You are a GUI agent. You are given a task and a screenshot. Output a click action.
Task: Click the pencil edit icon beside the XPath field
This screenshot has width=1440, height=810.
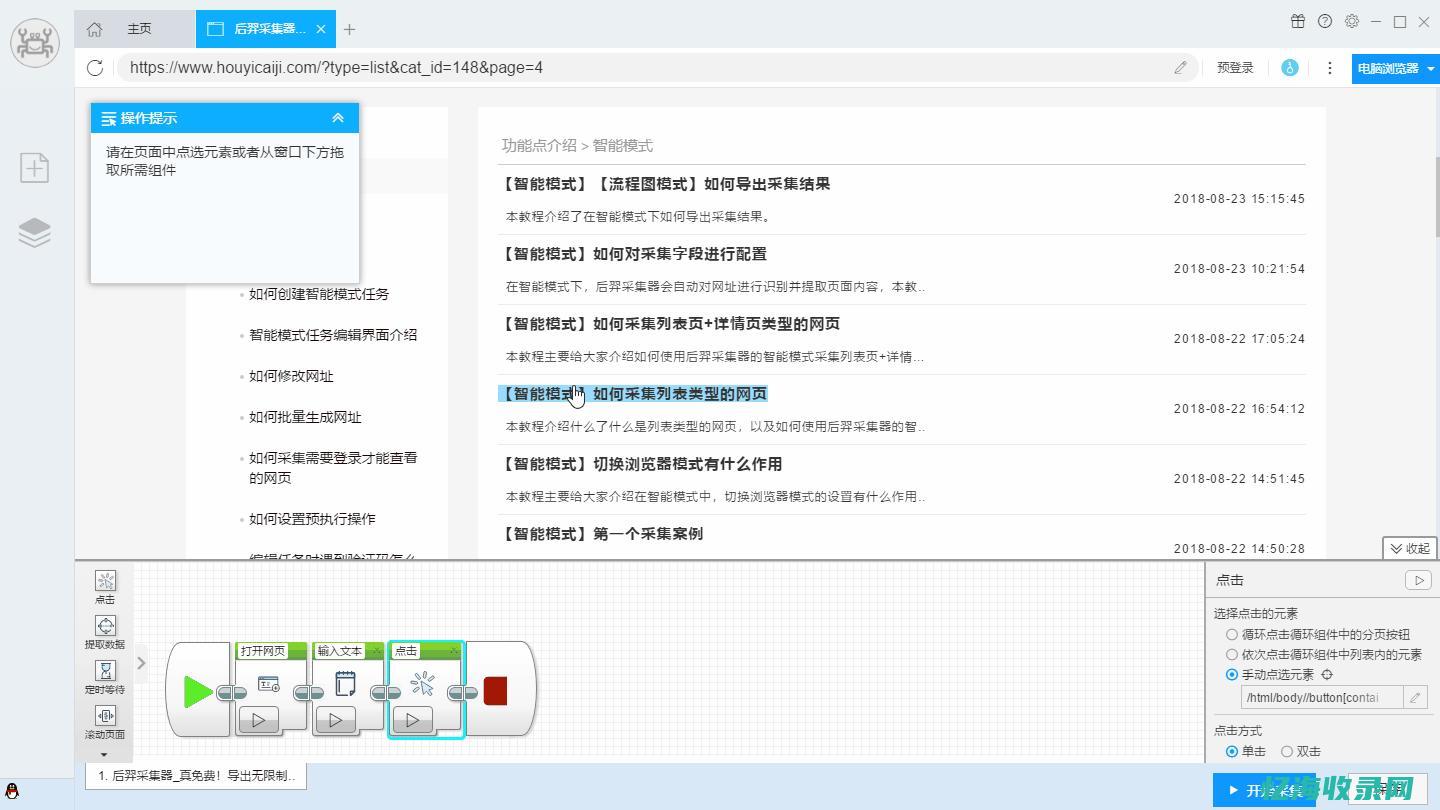(x=1415, y=697)
